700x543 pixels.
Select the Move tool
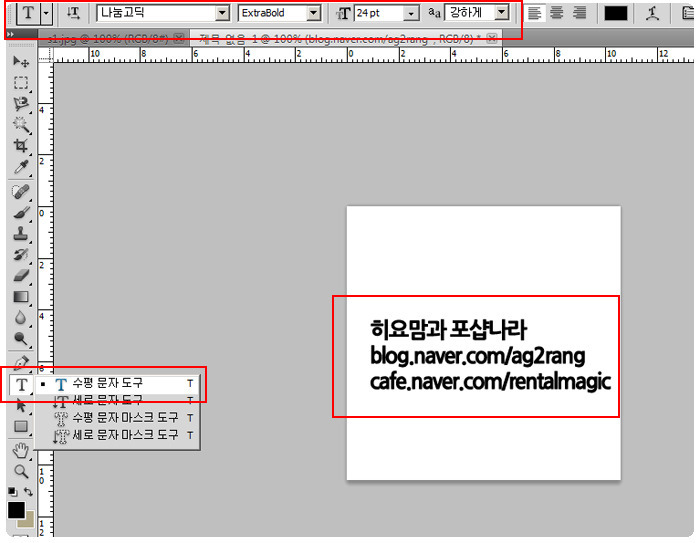21,62
